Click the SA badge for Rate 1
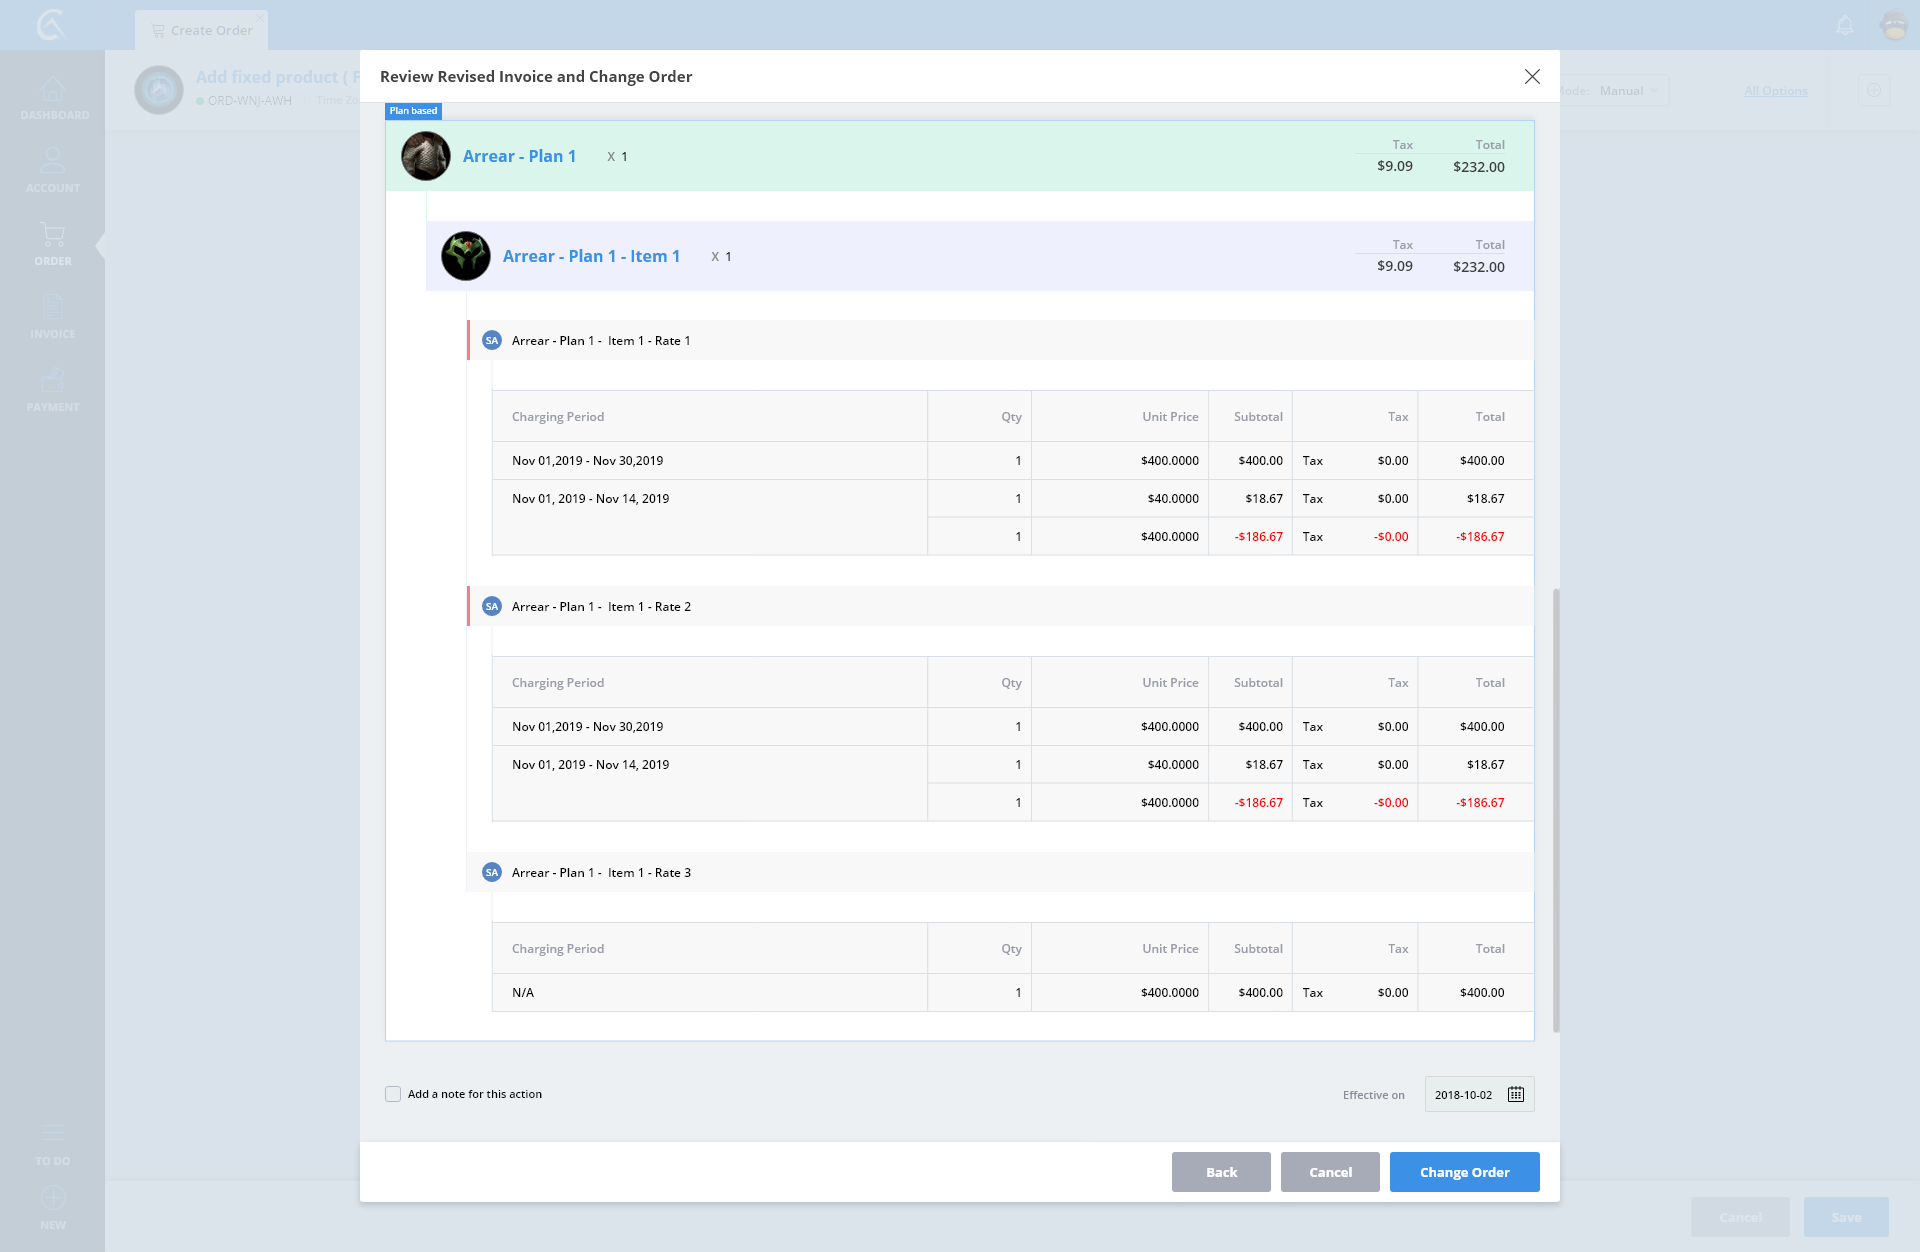 click(492, 341)
